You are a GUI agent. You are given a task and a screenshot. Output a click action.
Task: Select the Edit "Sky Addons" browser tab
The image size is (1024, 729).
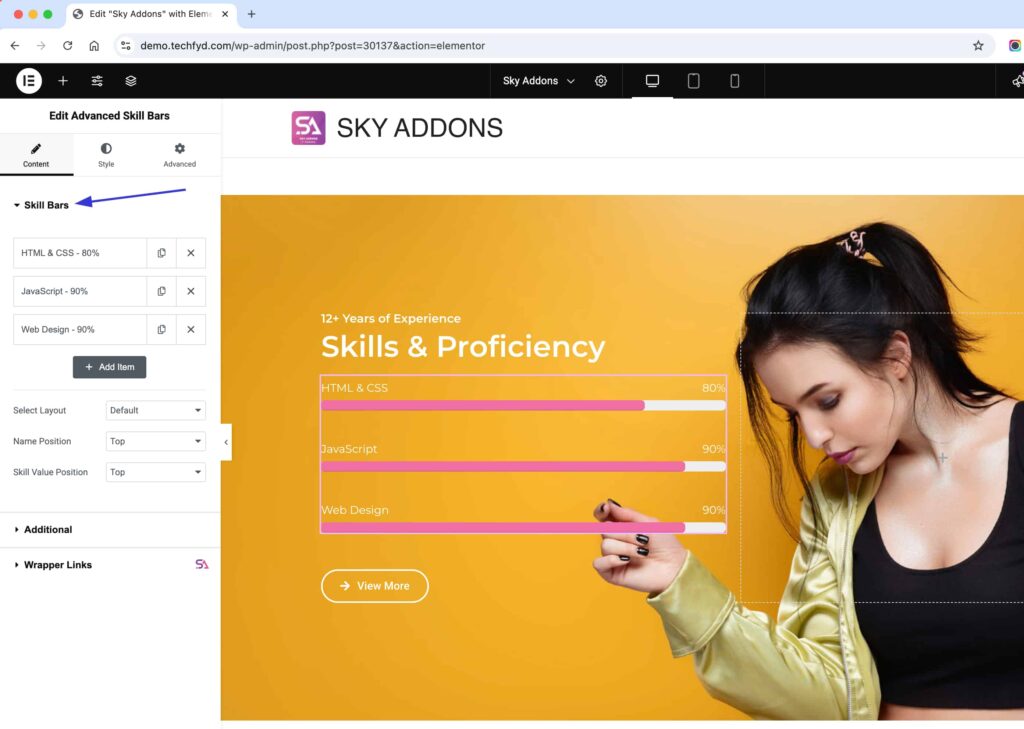tap(150, 14)
